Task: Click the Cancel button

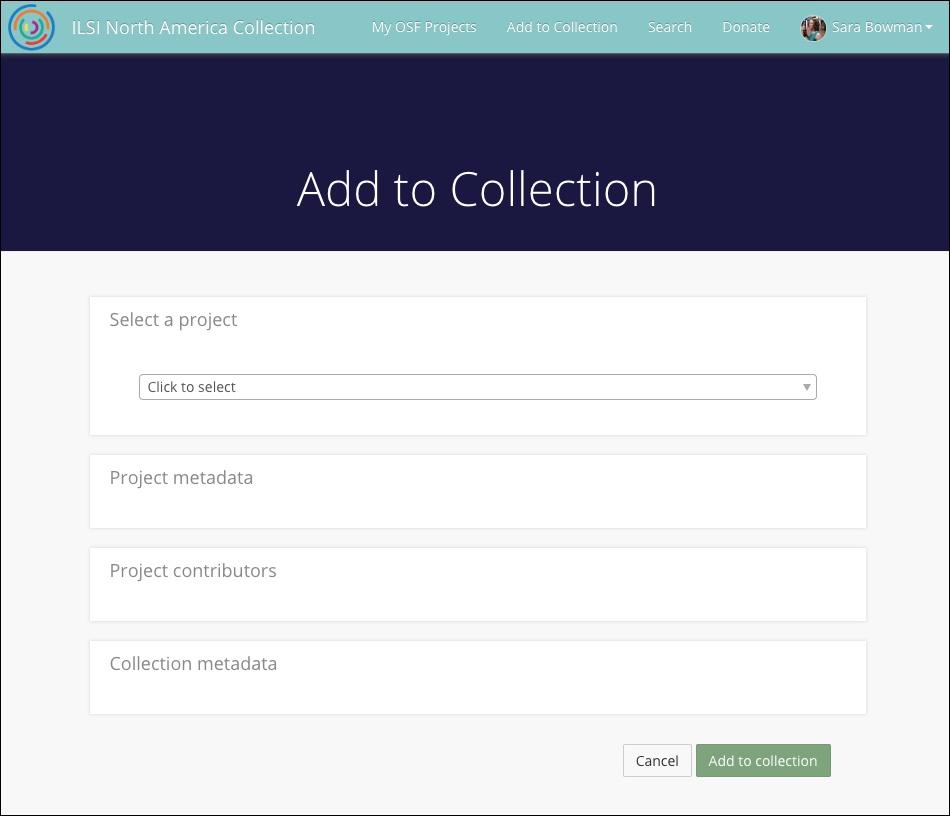Action: click(657, 760)
